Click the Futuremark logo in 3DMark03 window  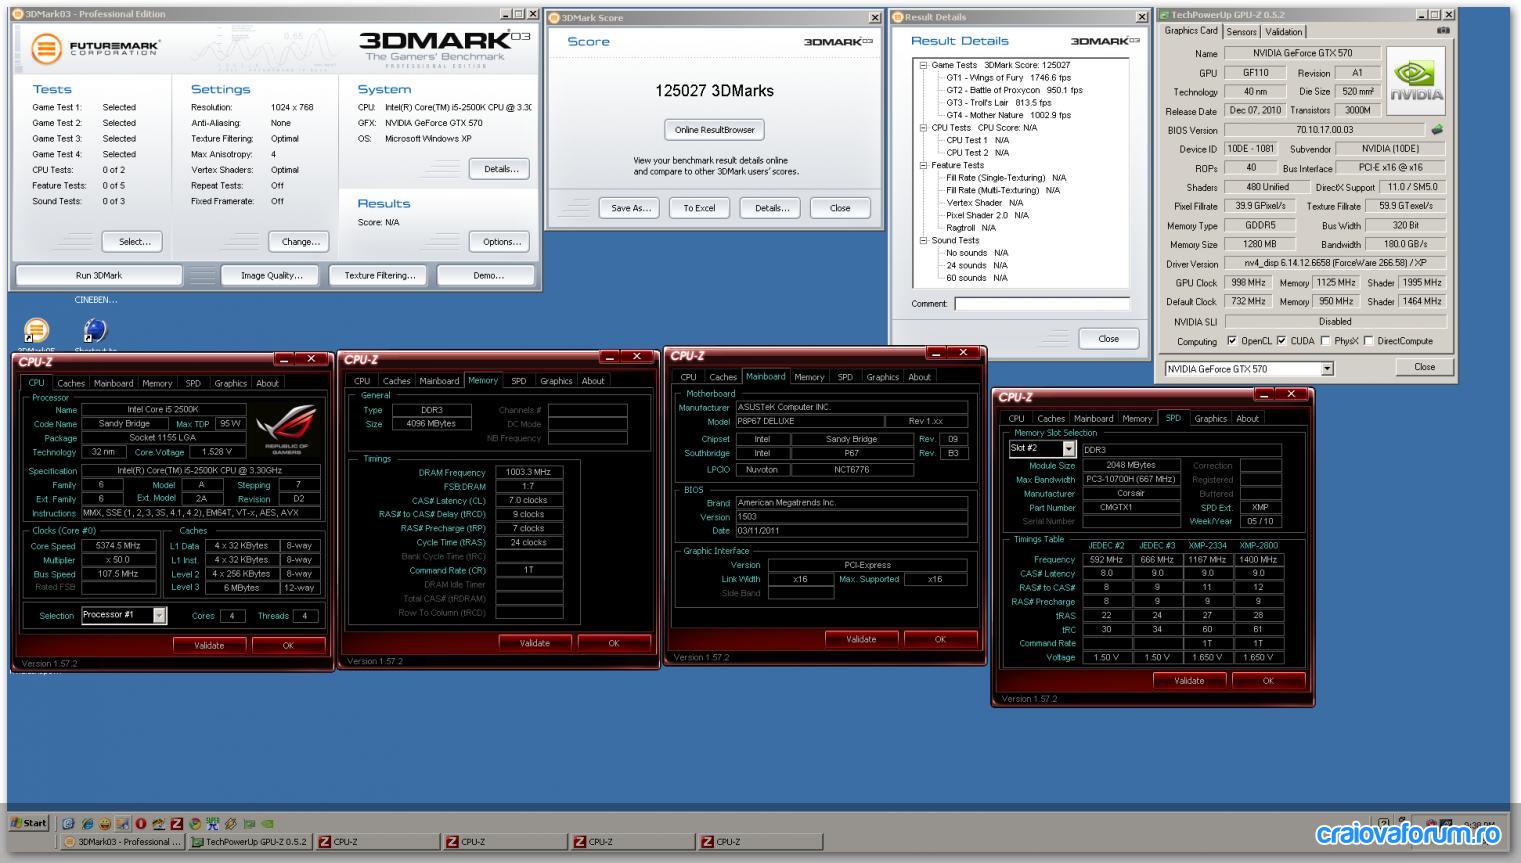click(x=95, y=47)
